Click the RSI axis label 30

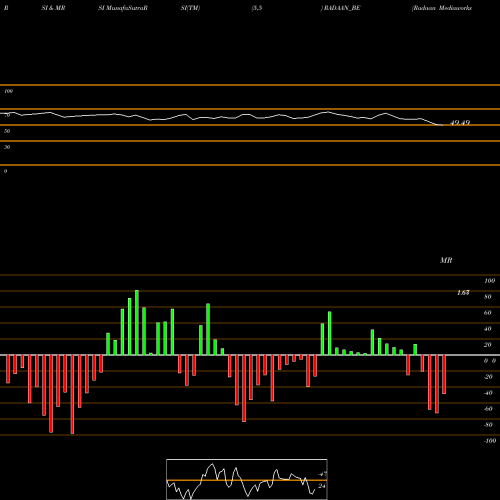point(7,147)
